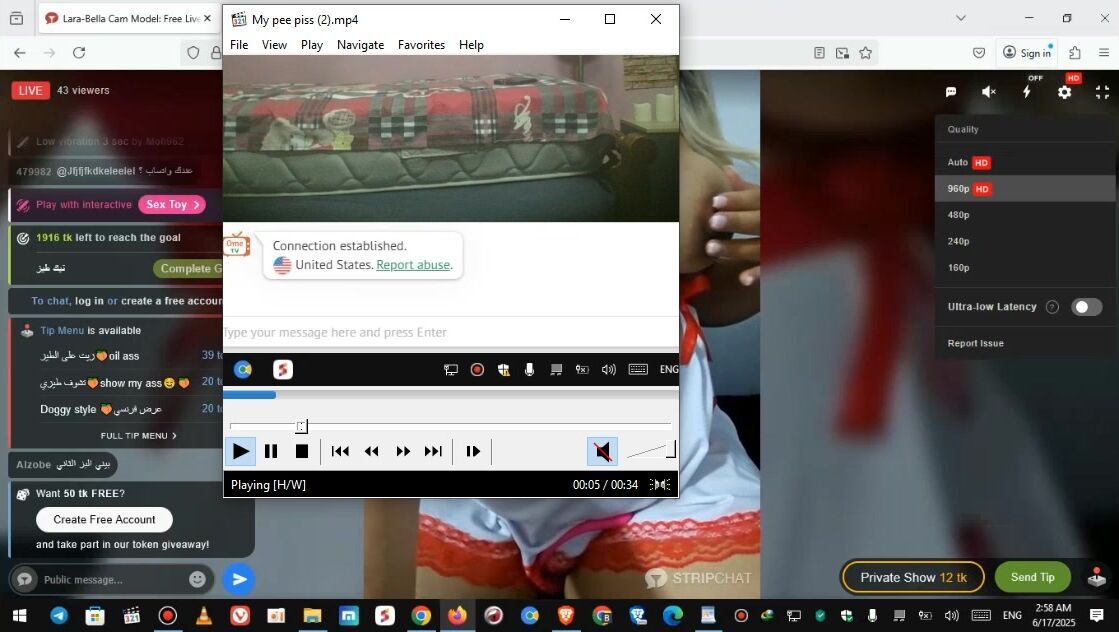Open Firefox from the taskbar

point(457,616)
